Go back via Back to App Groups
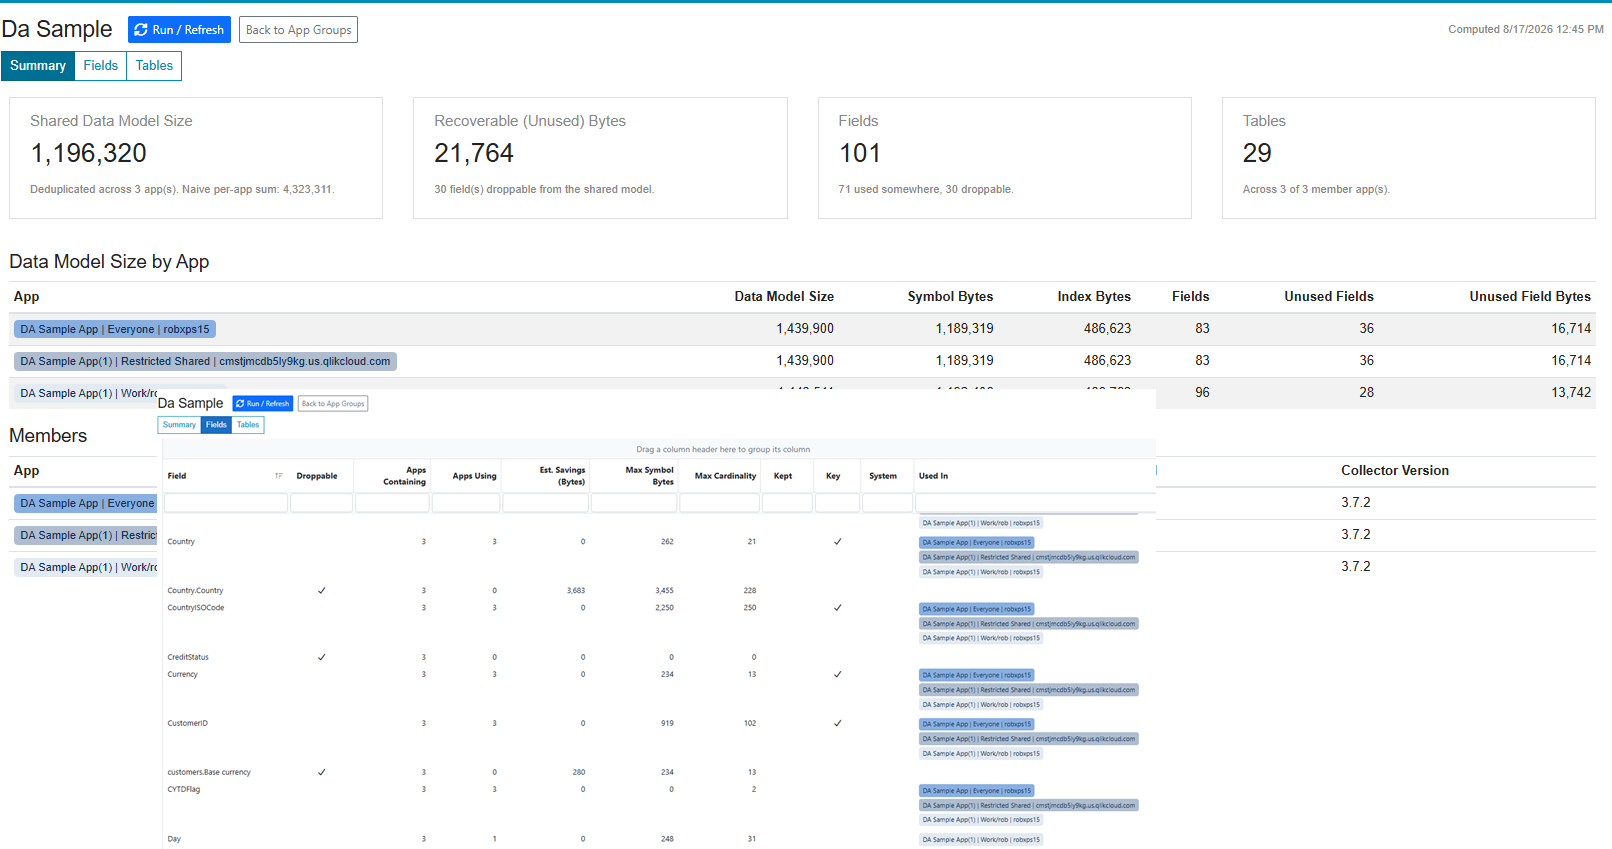Screen dimensions: 1612x849 298,30
